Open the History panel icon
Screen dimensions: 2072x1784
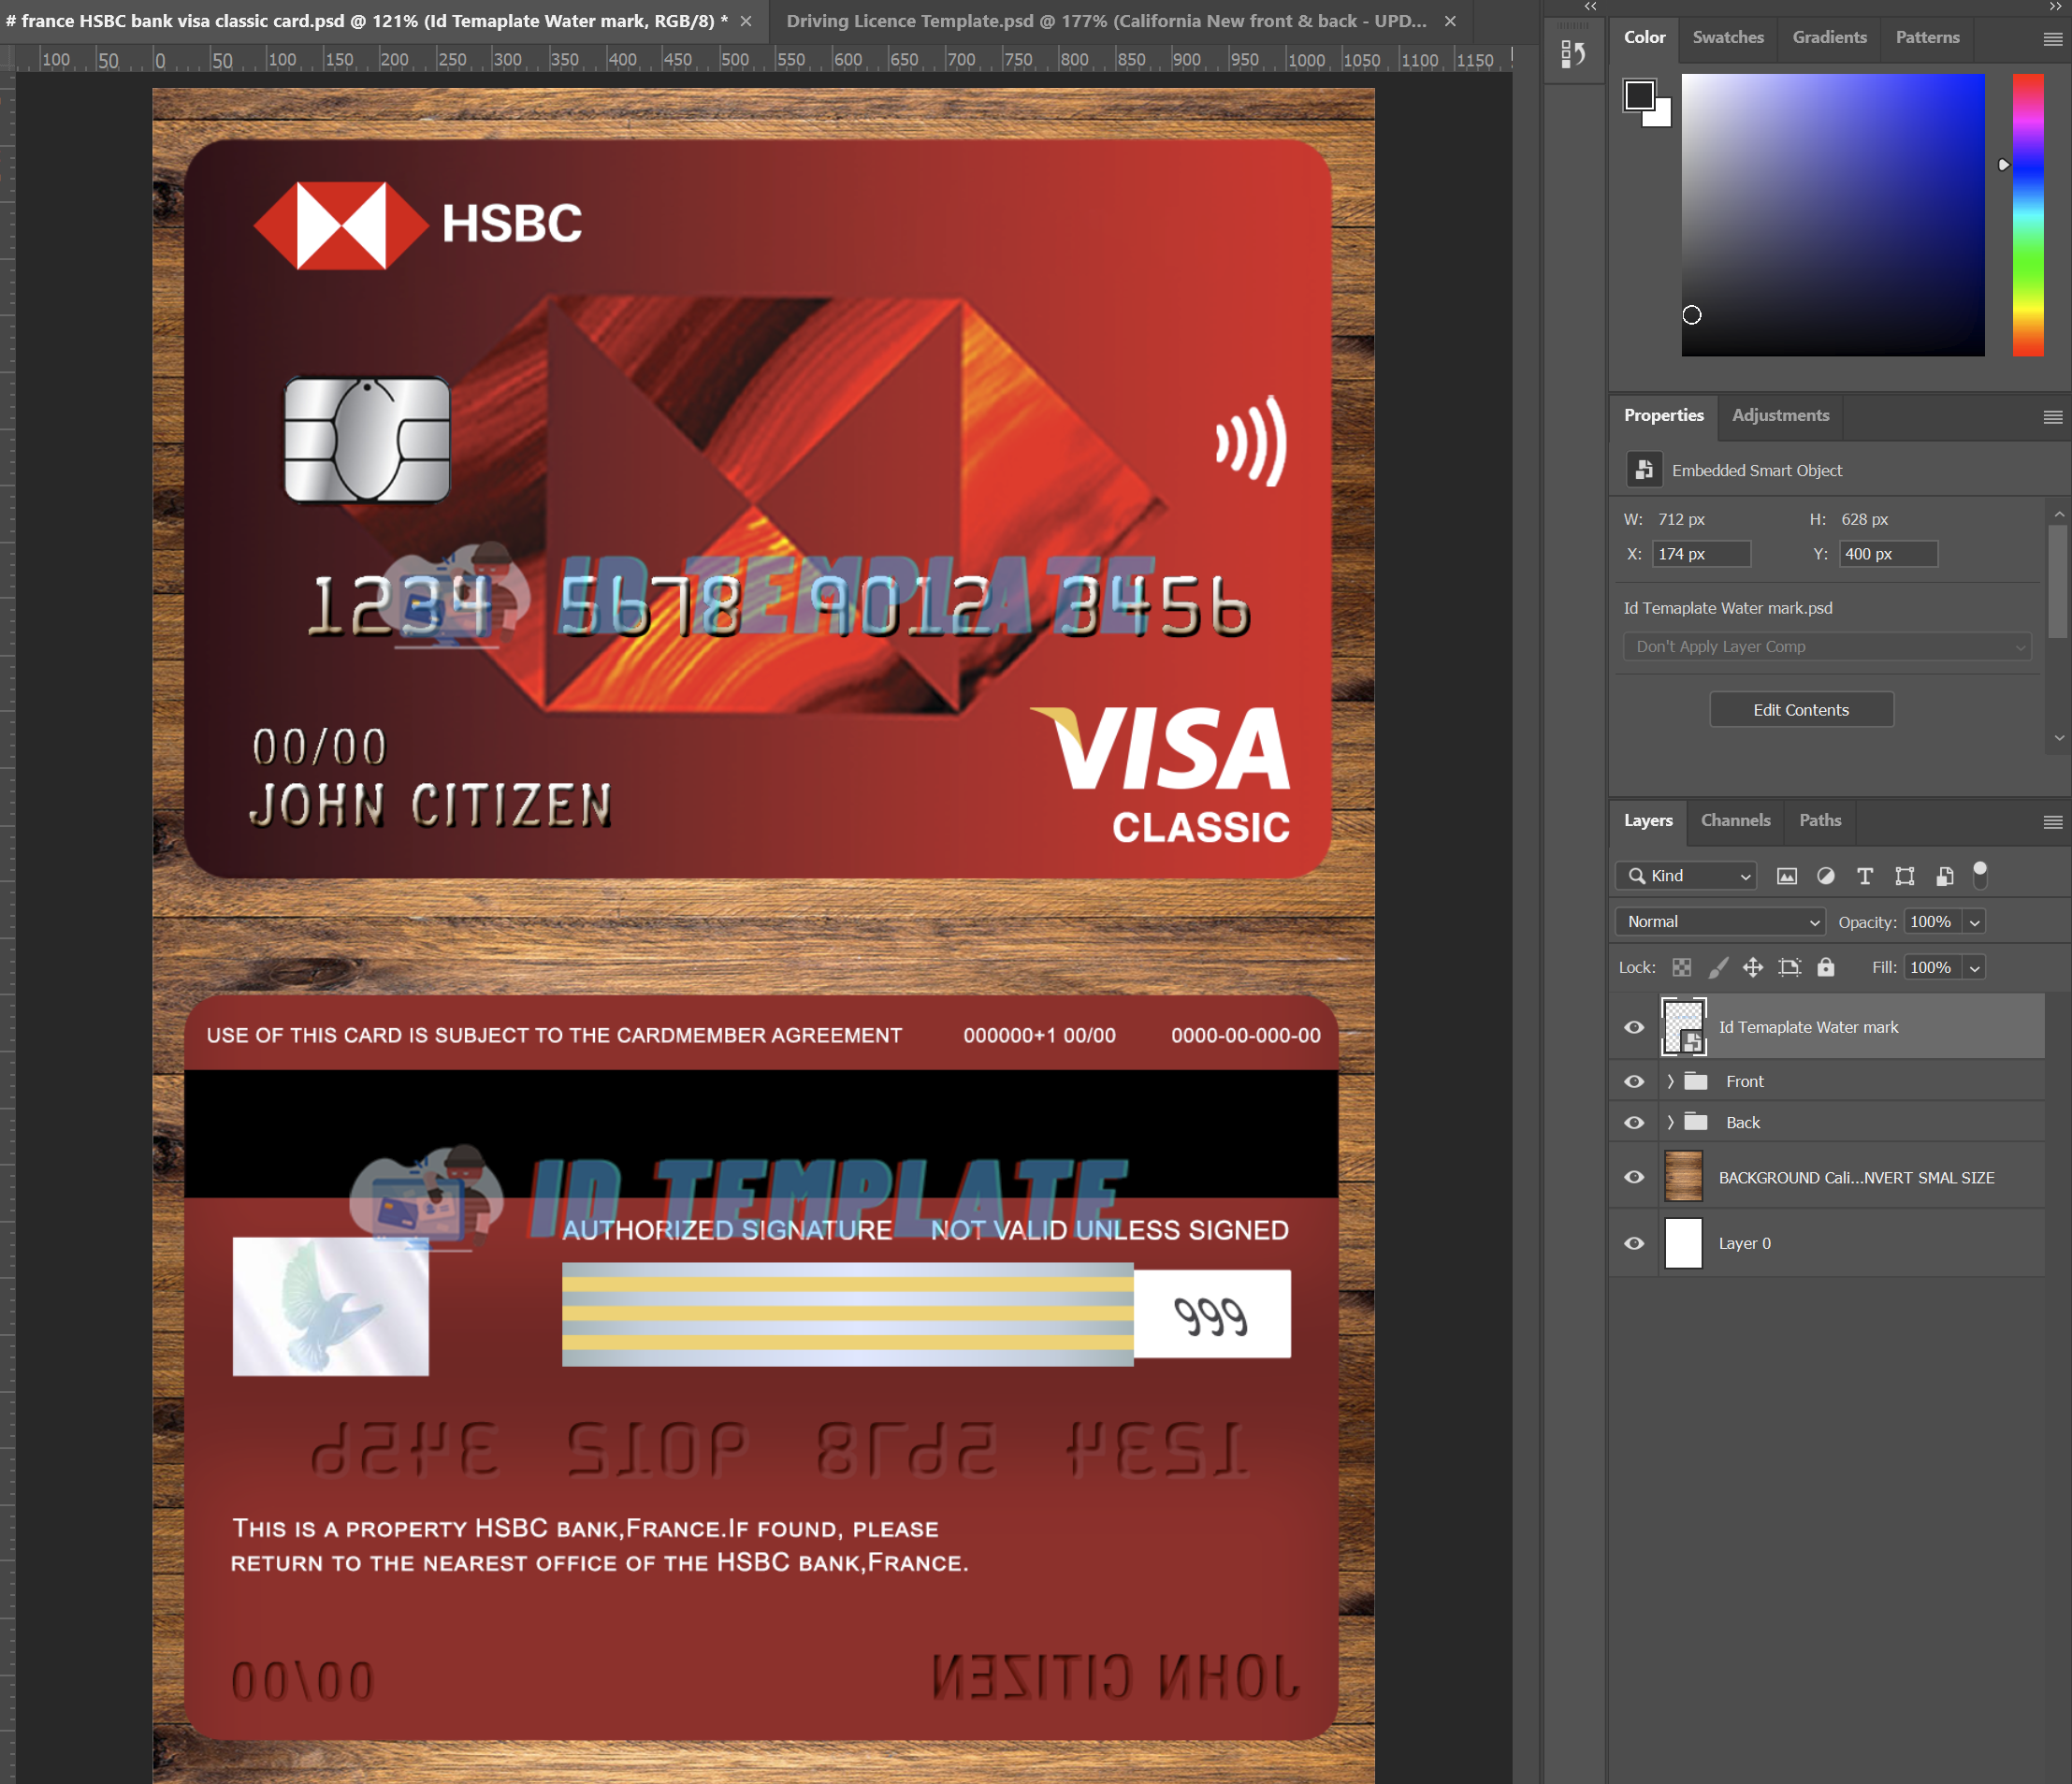1573,54
